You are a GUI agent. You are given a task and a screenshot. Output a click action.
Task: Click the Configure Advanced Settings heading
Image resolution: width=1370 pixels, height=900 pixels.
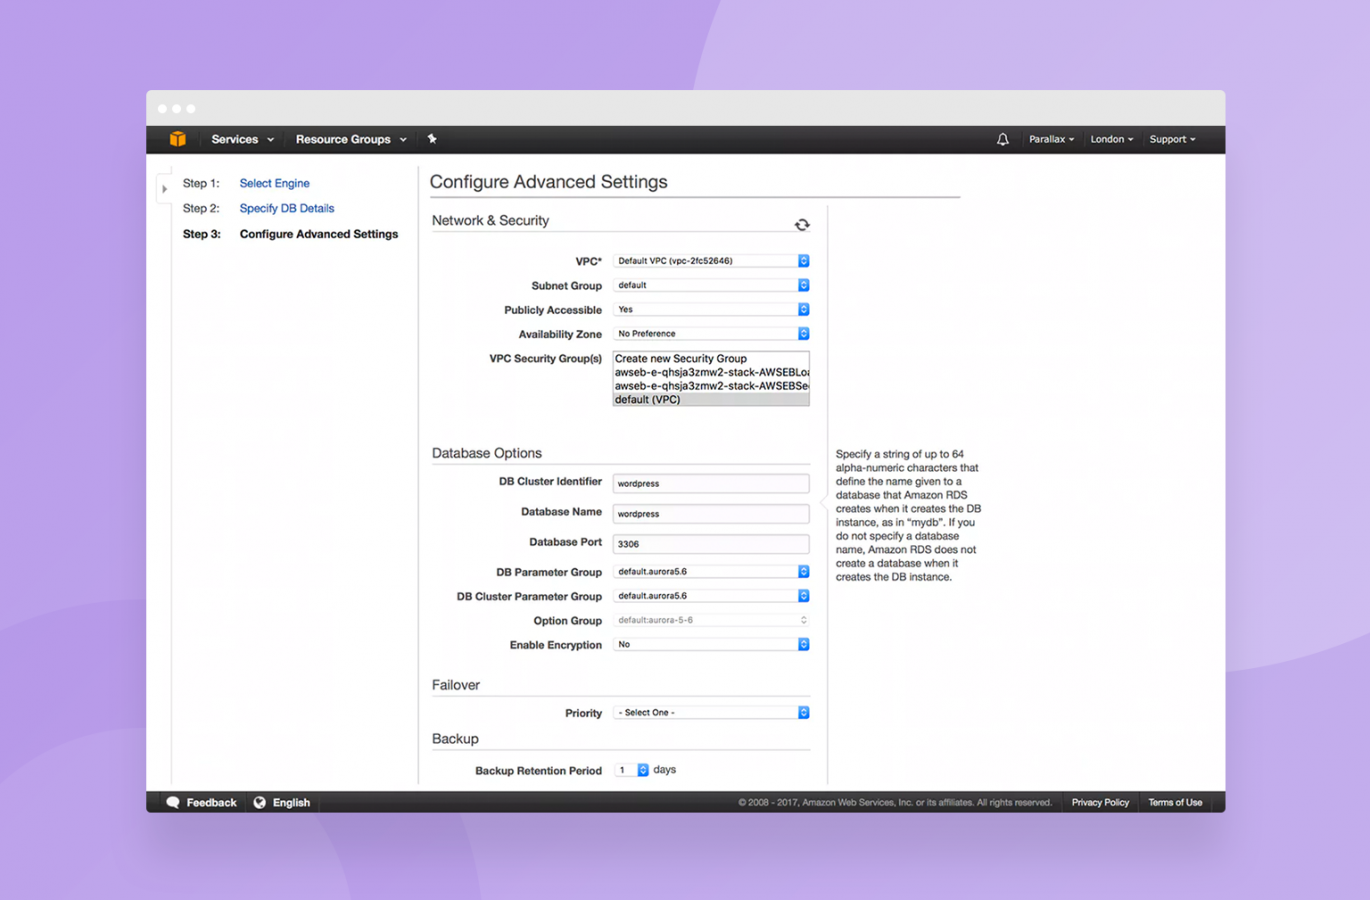coord(548,182)
